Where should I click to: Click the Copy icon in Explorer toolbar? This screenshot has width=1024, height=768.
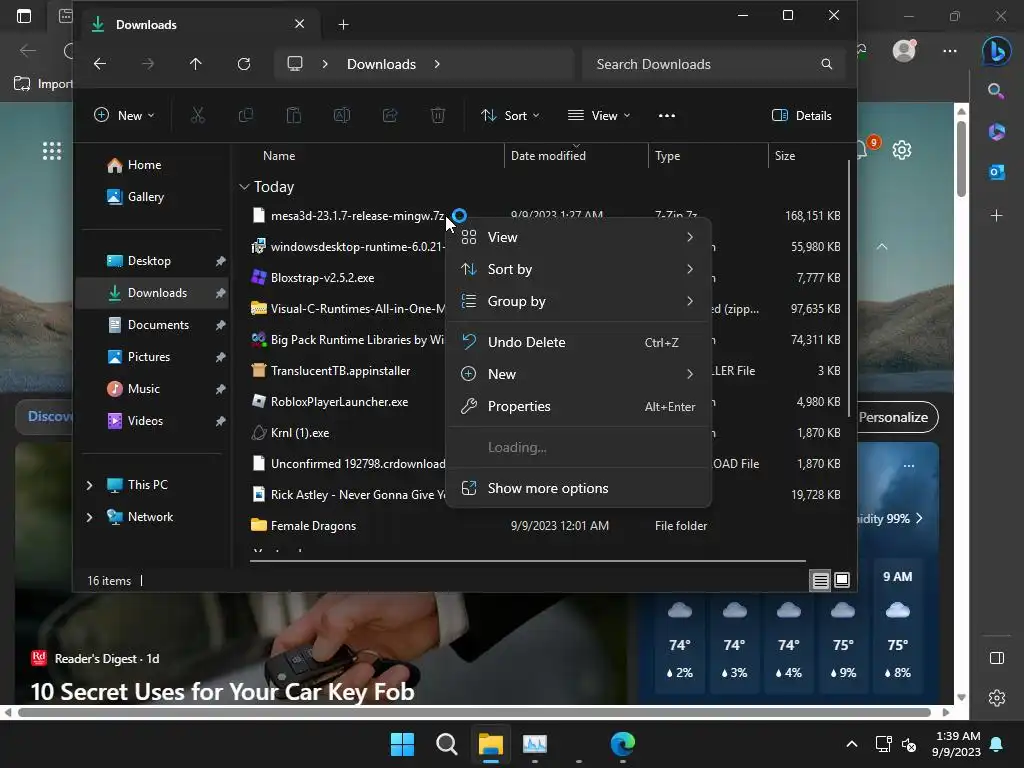click(246, 116)
